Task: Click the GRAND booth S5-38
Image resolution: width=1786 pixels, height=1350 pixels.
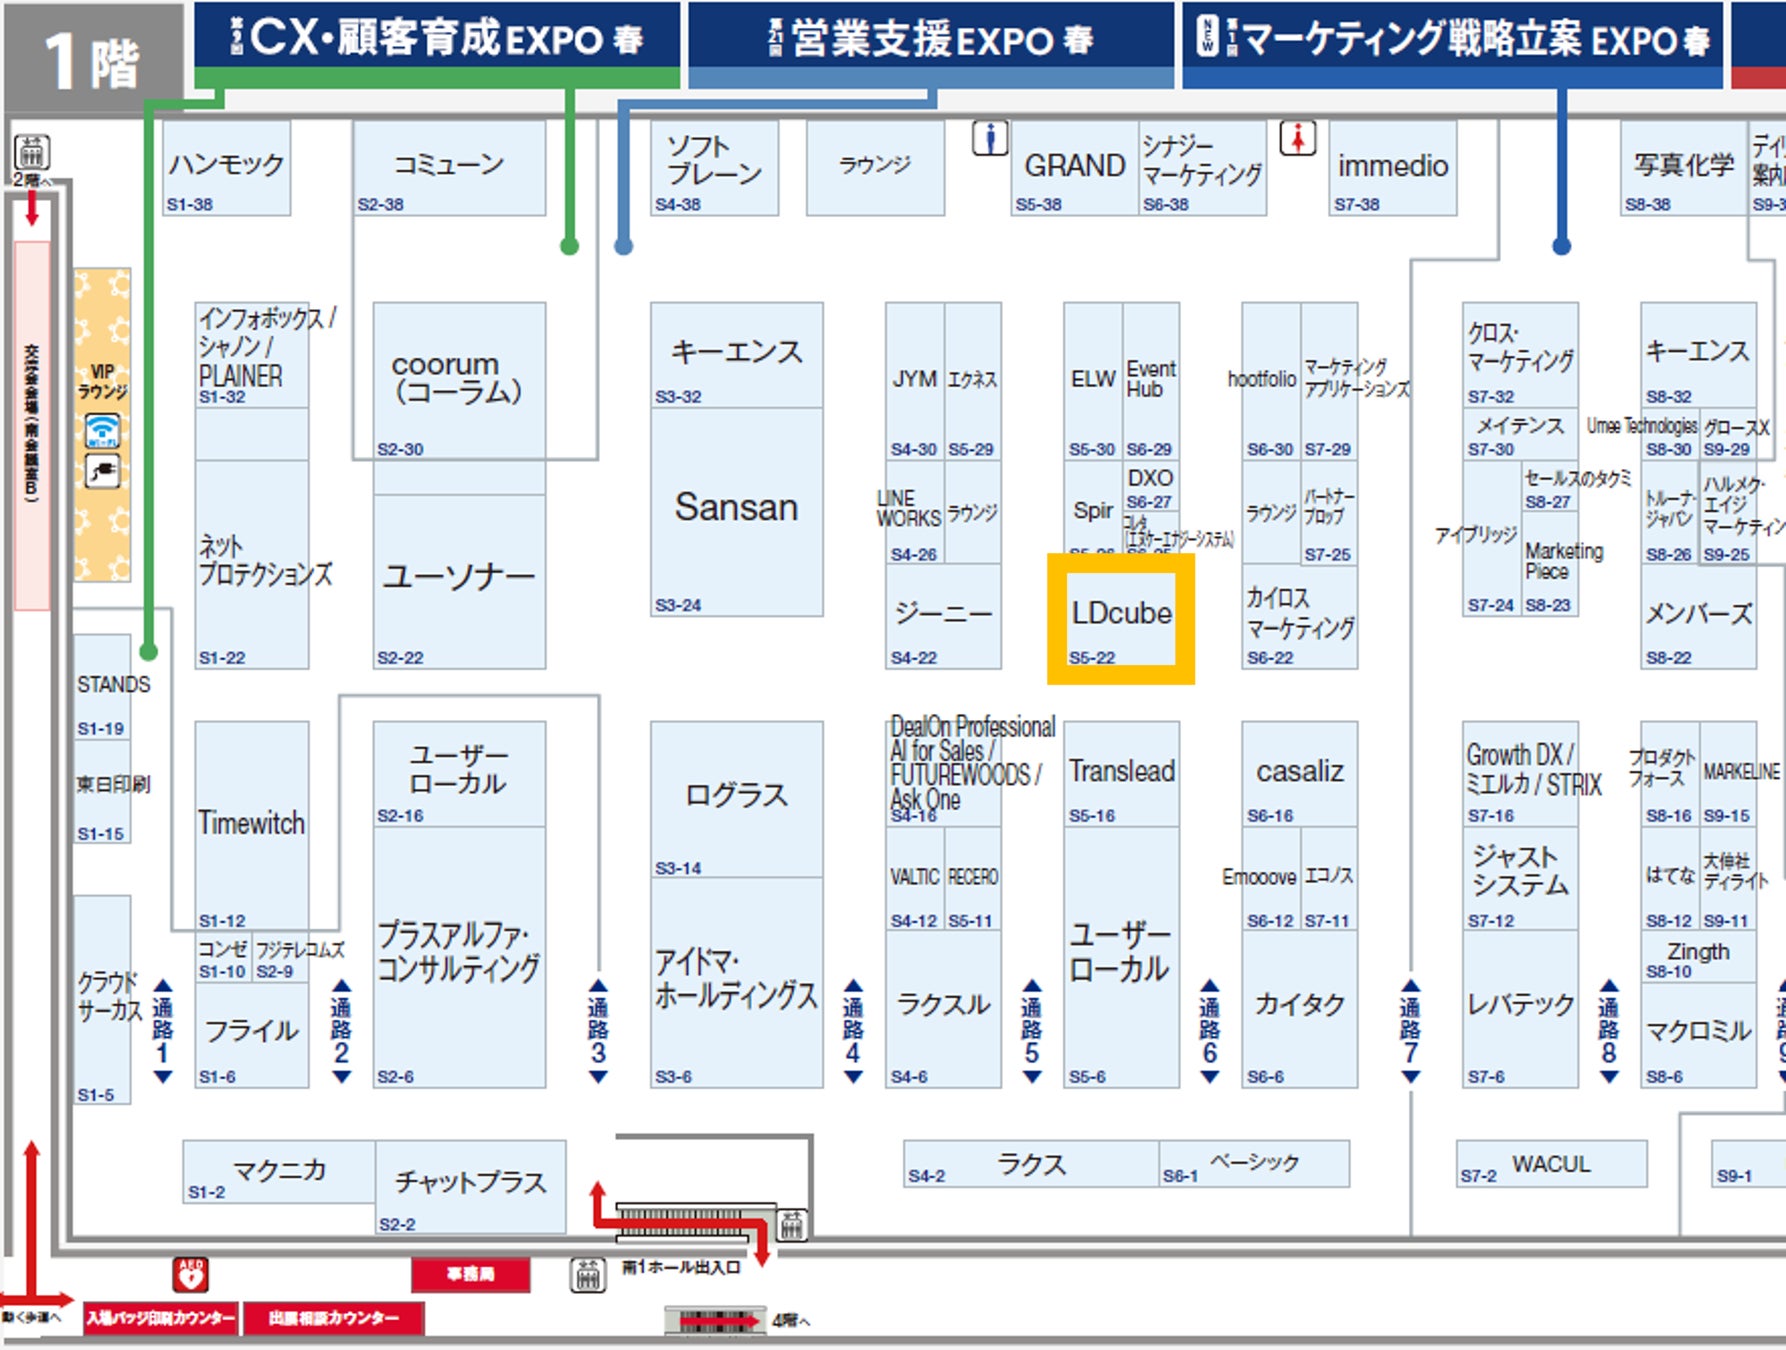Action: coord(1075,168)
